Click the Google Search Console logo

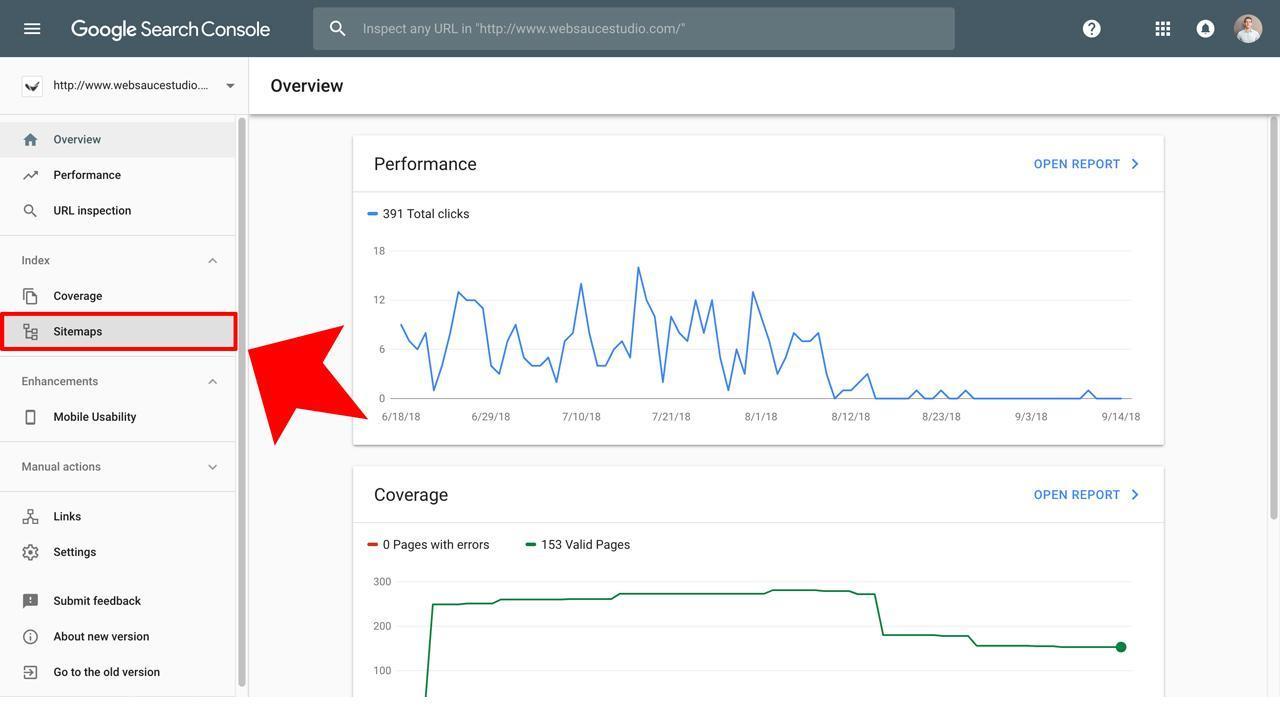[170, 29]
